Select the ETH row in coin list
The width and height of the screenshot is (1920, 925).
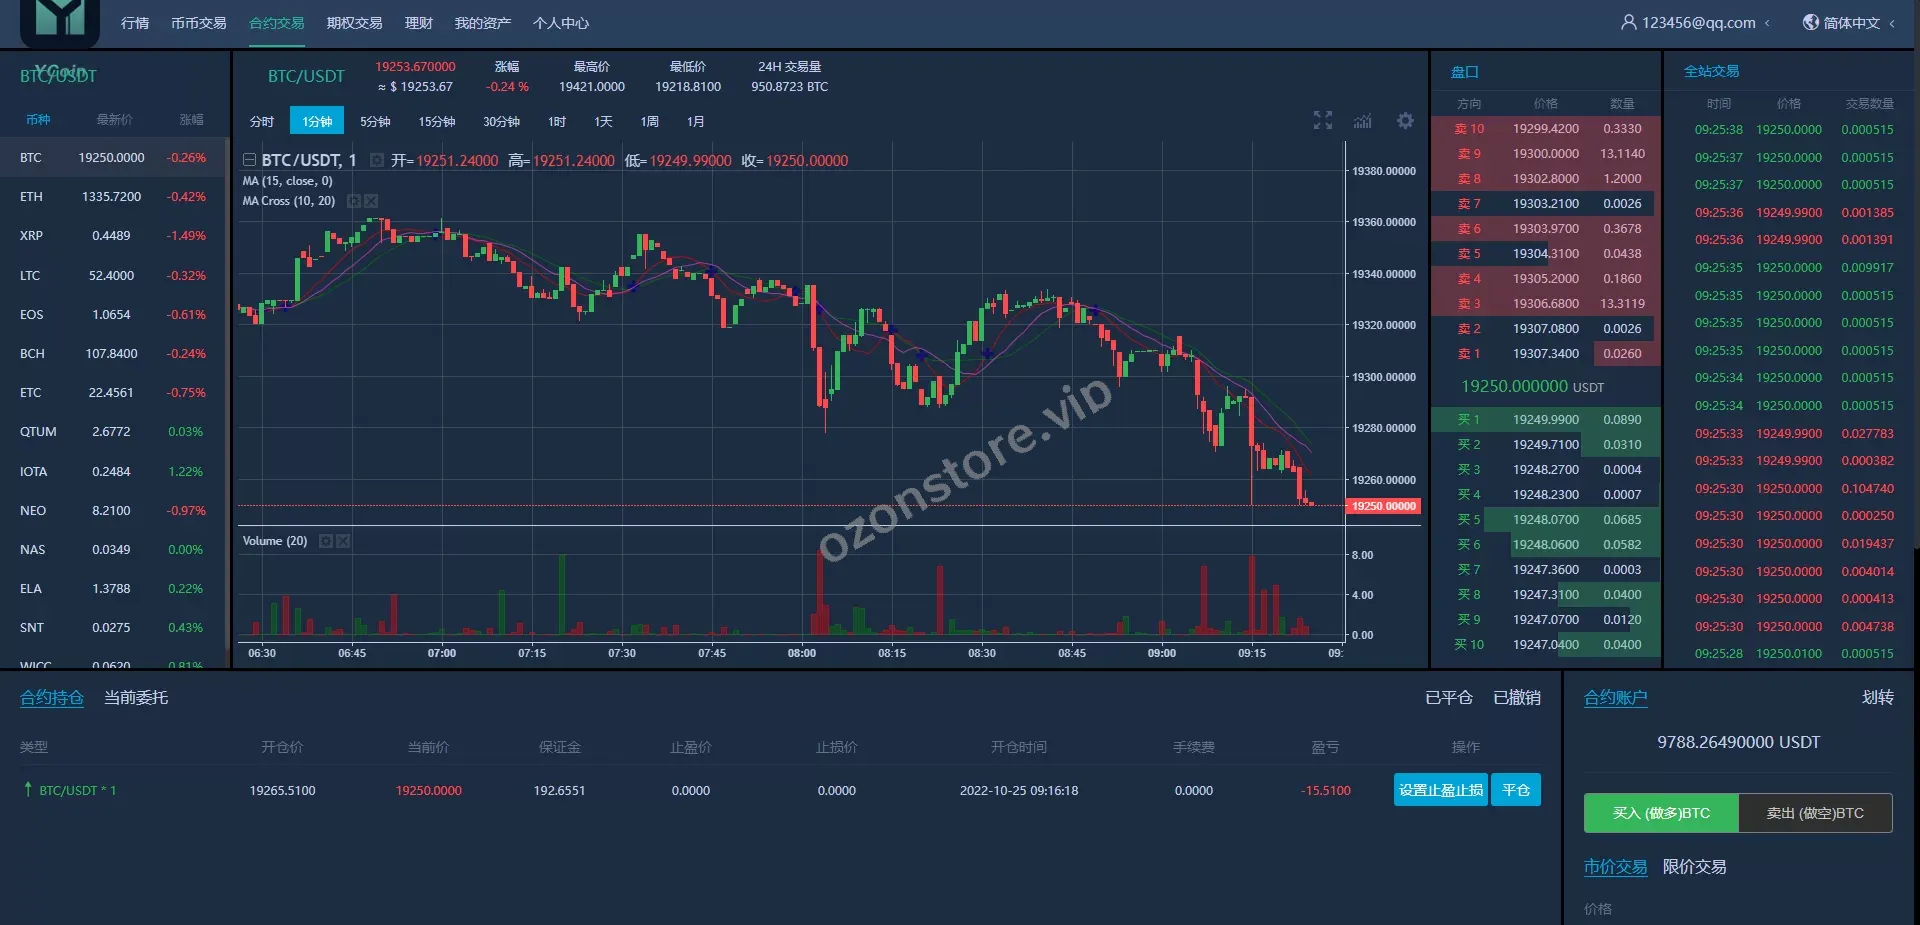pyautogui.click(x=112, y=197)
